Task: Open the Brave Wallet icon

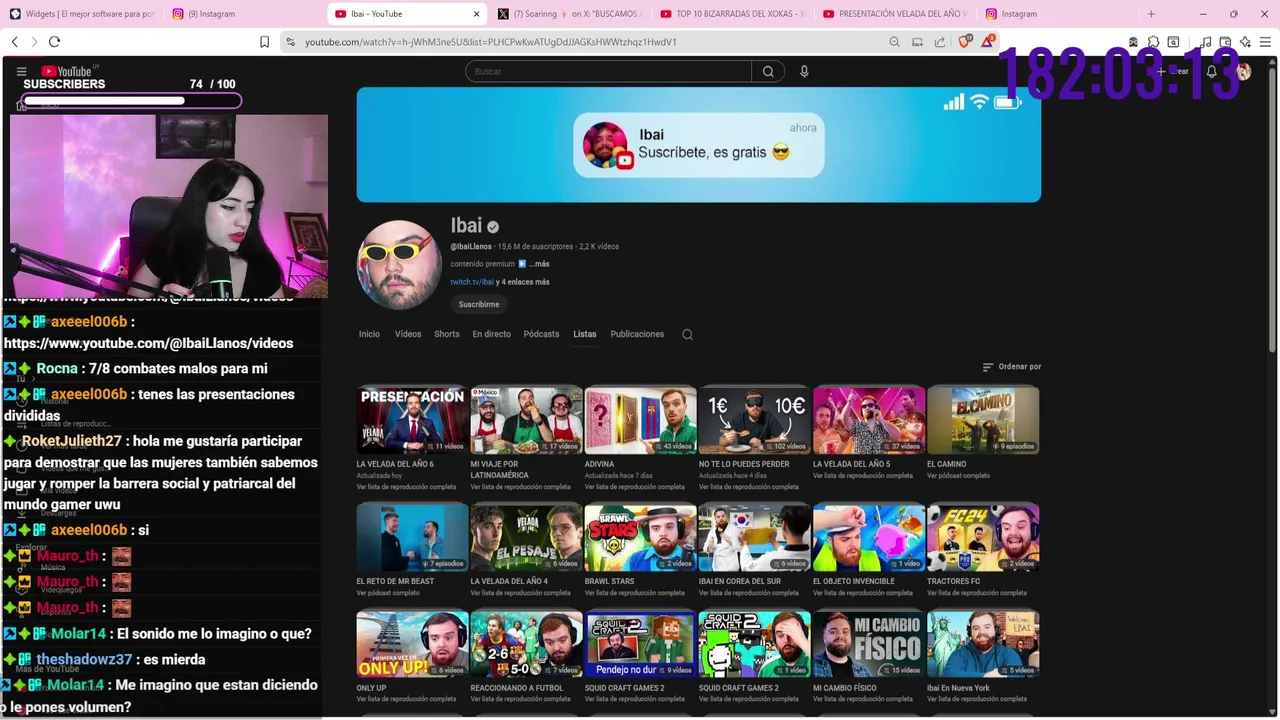Action: 1225,42
